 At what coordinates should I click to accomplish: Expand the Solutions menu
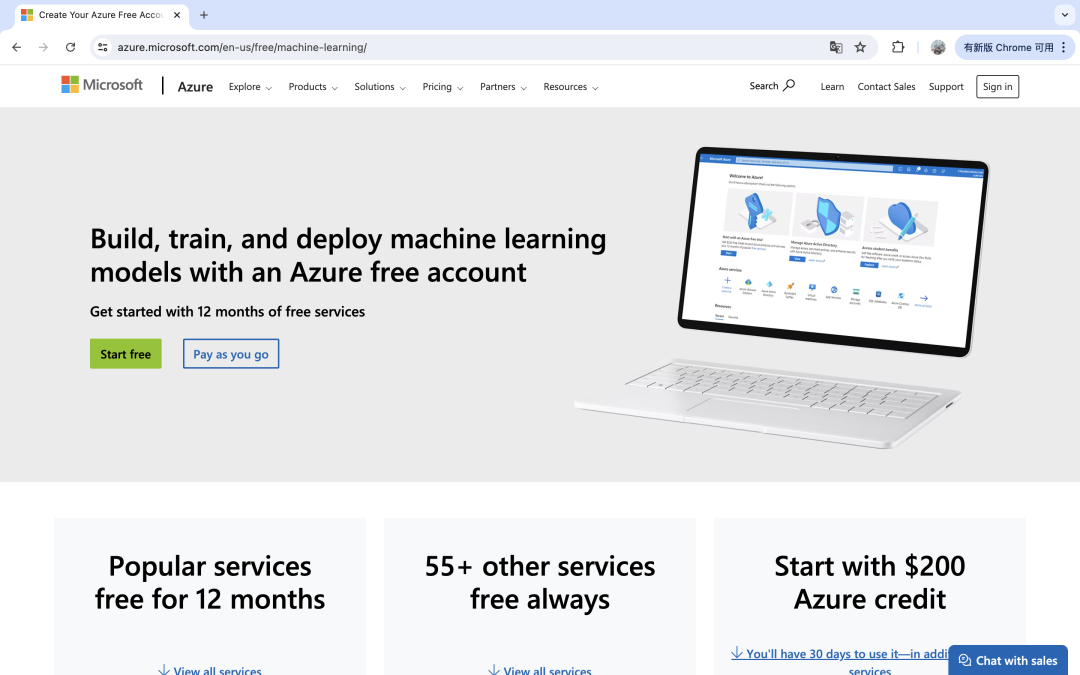[380, 87]
